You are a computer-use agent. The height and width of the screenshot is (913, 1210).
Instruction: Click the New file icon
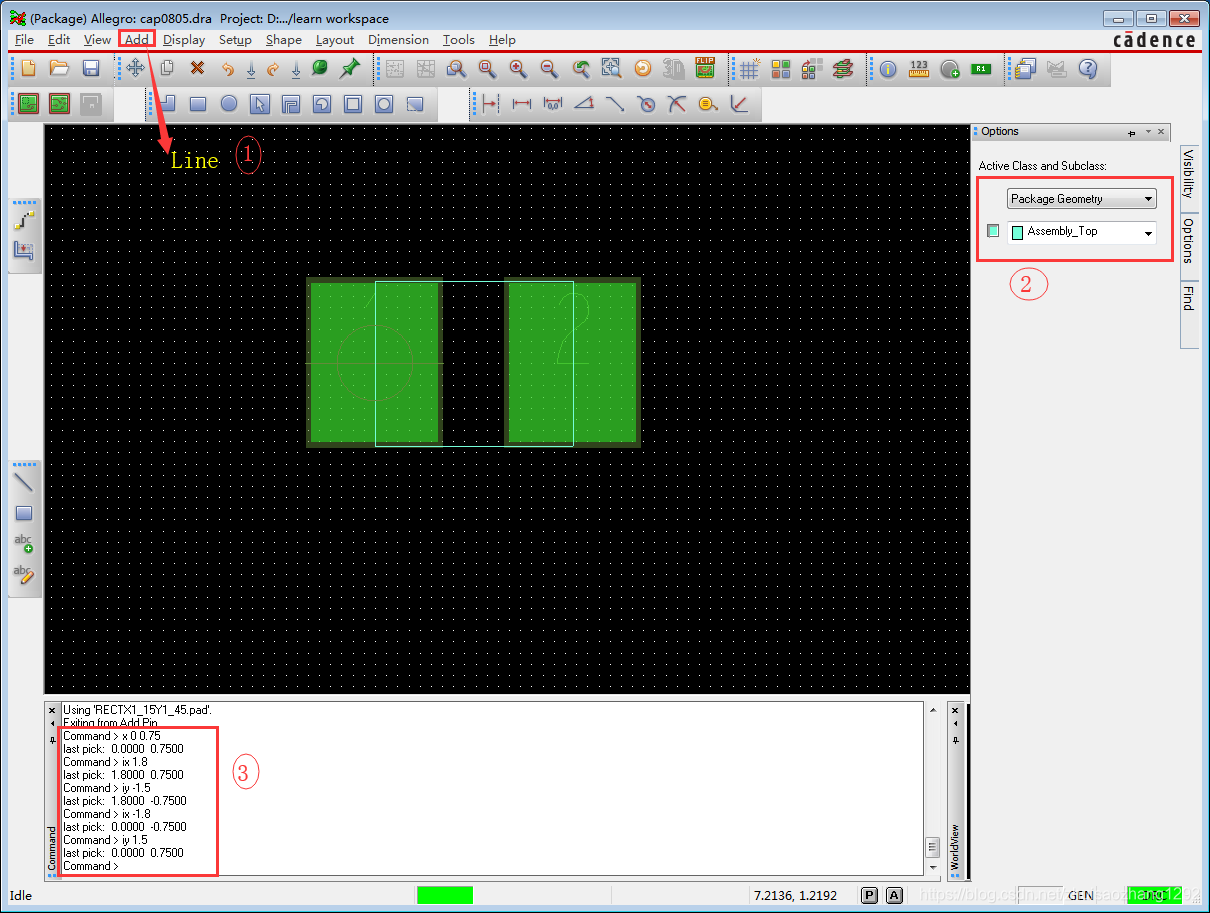point(28,68)
